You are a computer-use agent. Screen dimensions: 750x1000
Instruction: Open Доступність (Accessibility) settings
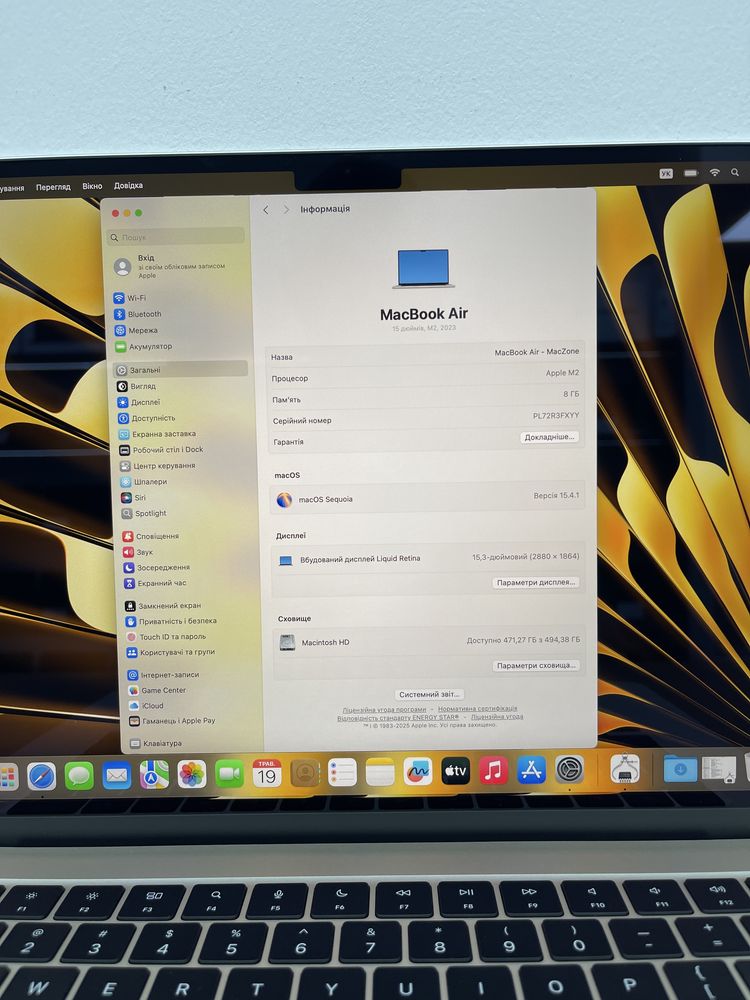(x=147, y=418)
